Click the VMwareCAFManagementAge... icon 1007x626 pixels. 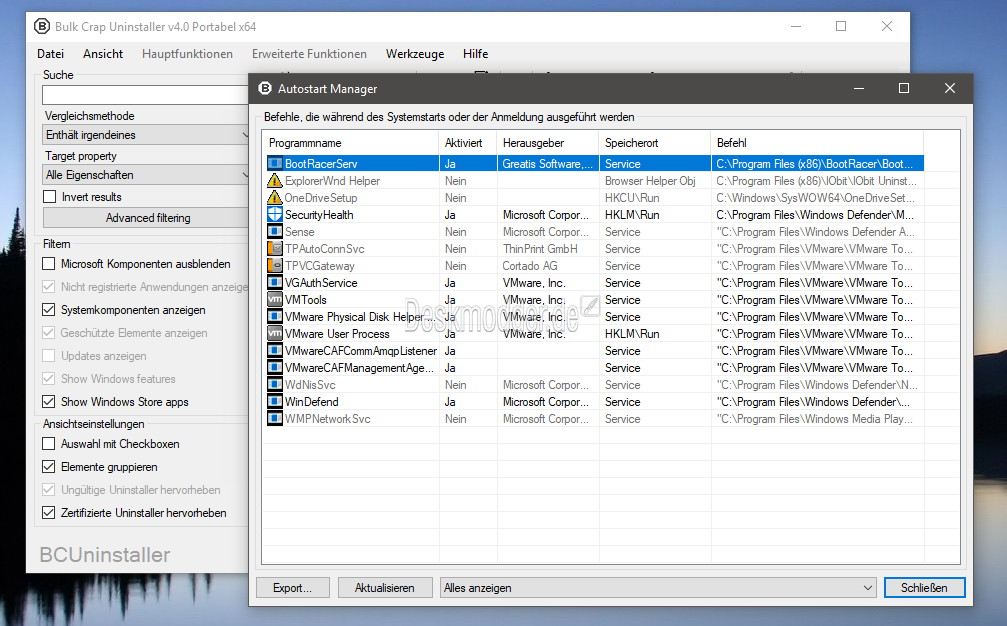pyautogui.click(x=275, y=368)
